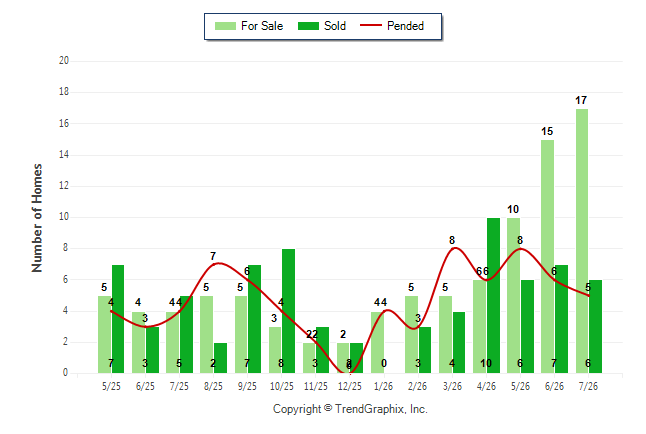The width and height of the screenshot is (646, 434).
Task: Select the For Sale legend label
Action: 262,26
